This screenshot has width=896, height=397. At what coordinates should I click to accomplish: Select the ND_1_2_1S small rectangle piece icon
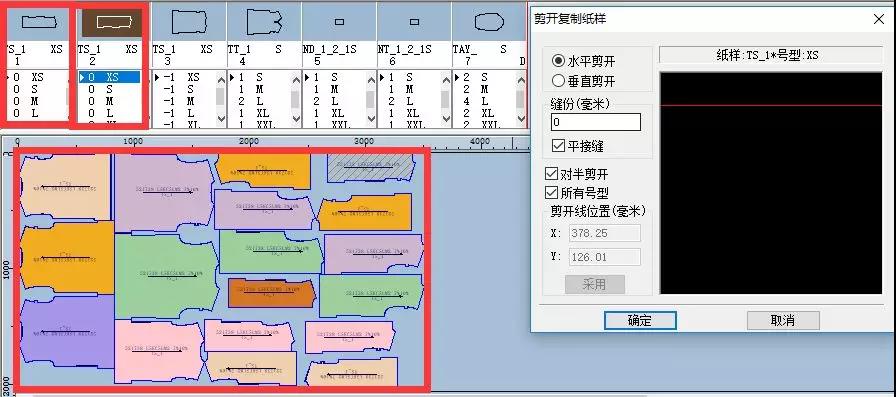(x=339, y=22)
